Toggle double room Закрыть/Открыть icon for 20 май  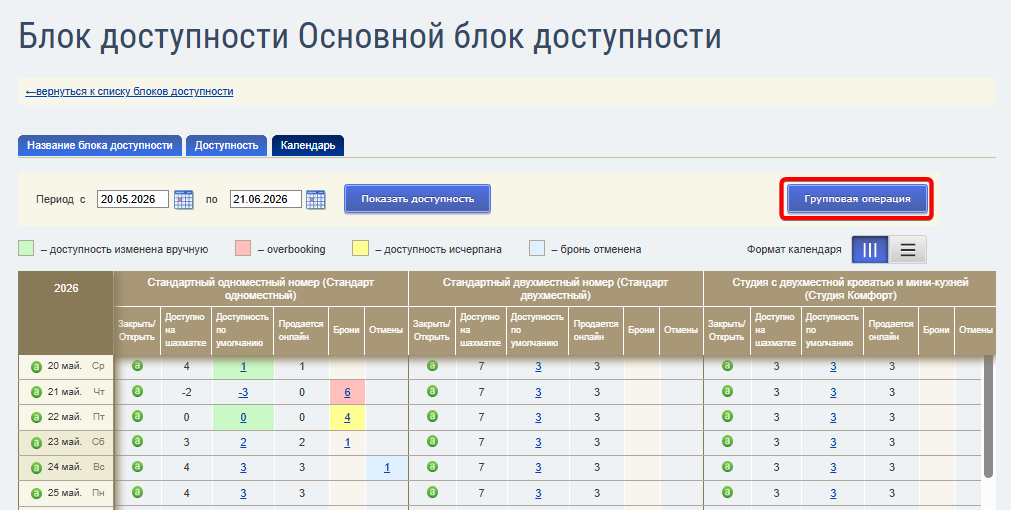click(x=432, y=366)
